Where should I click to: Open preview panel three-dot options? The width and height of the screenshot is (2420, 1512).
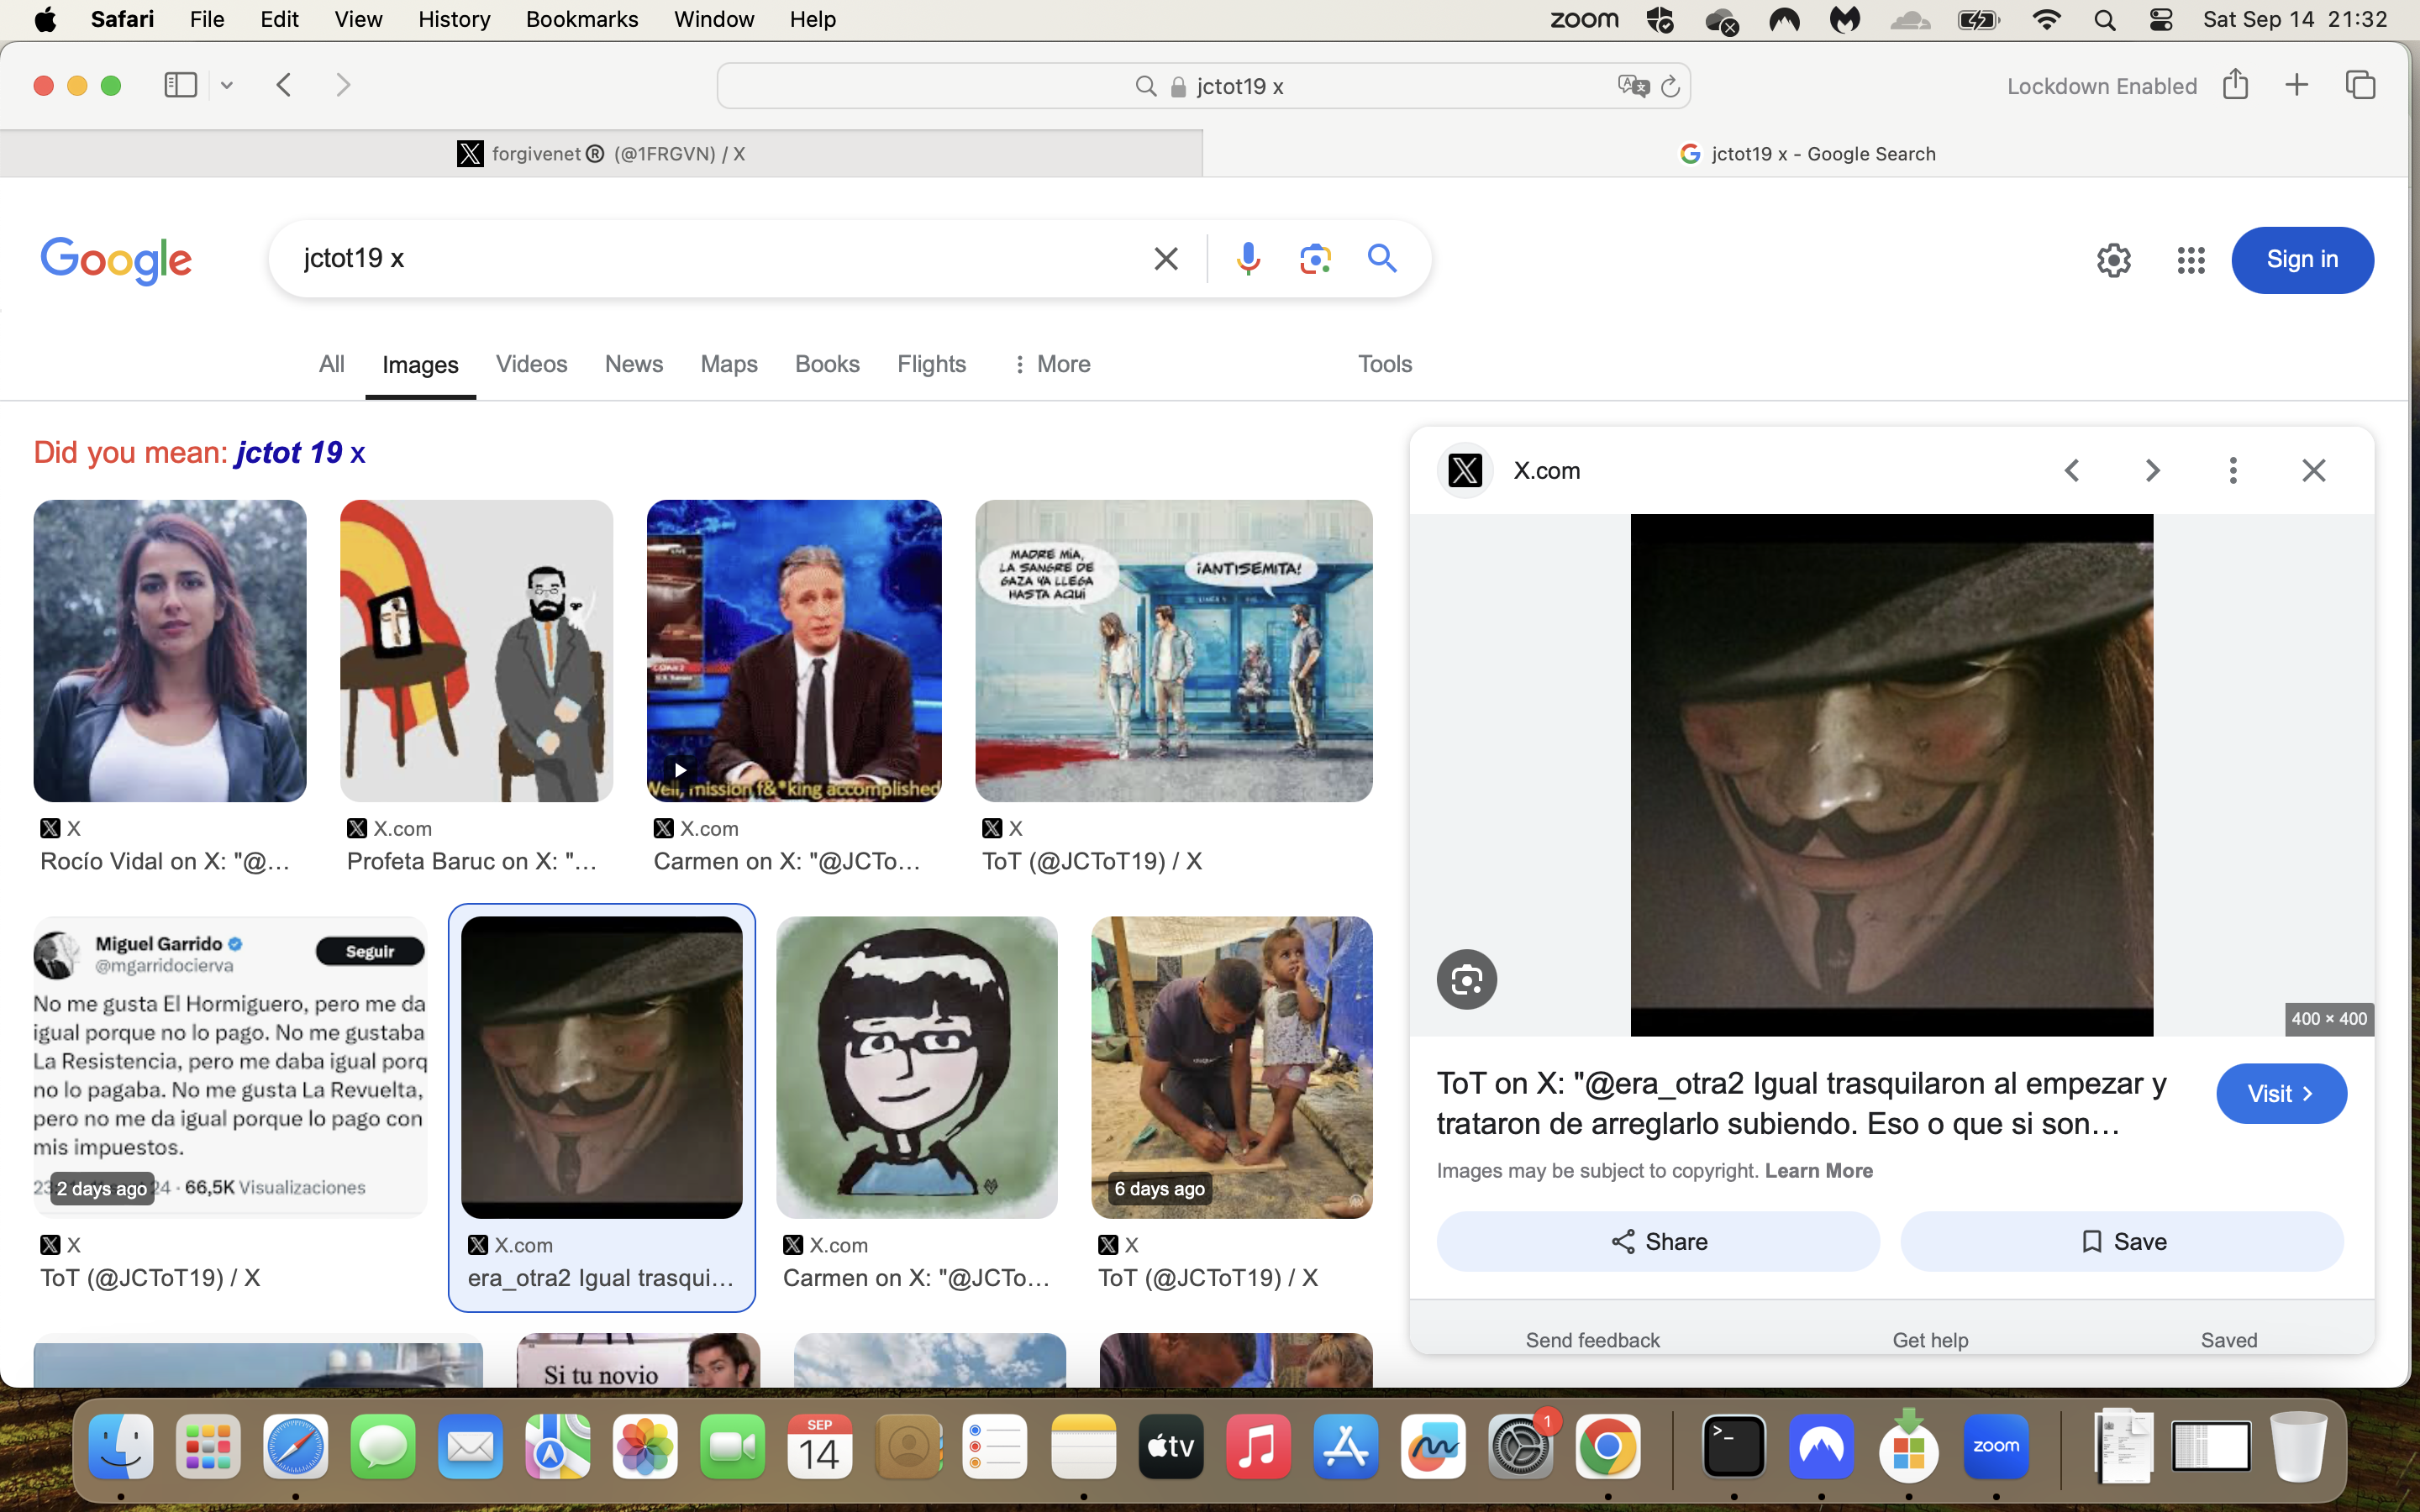coord(2232,470)
